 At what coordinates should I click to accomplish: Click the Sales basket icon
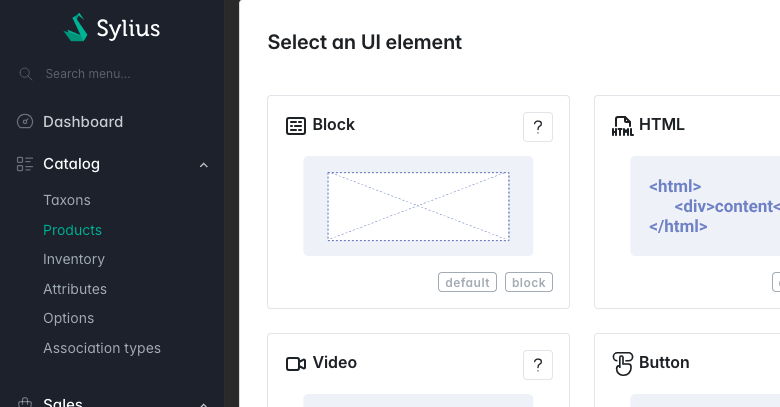26,402
